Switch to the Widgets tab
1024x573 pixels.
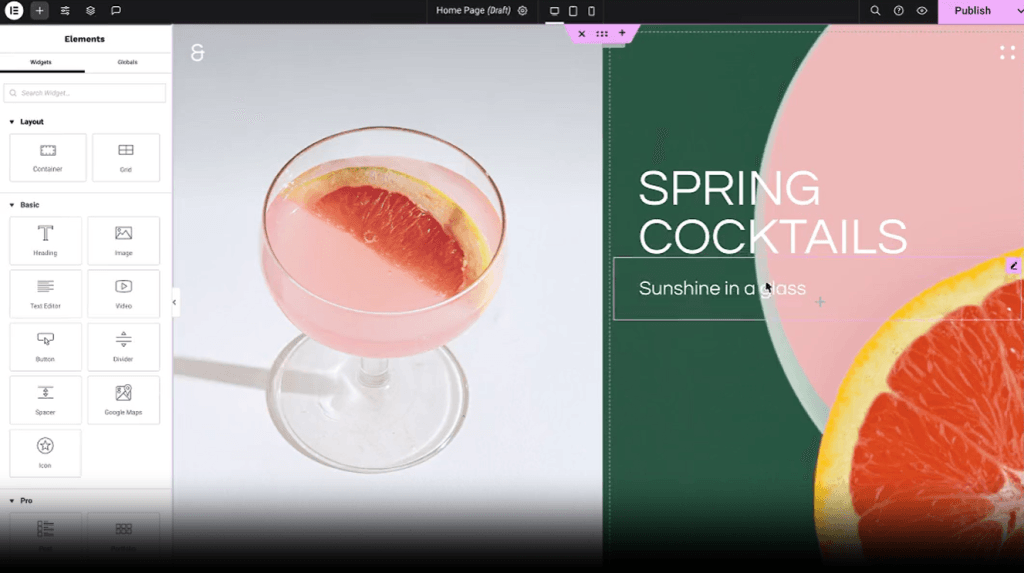point(40,62)
